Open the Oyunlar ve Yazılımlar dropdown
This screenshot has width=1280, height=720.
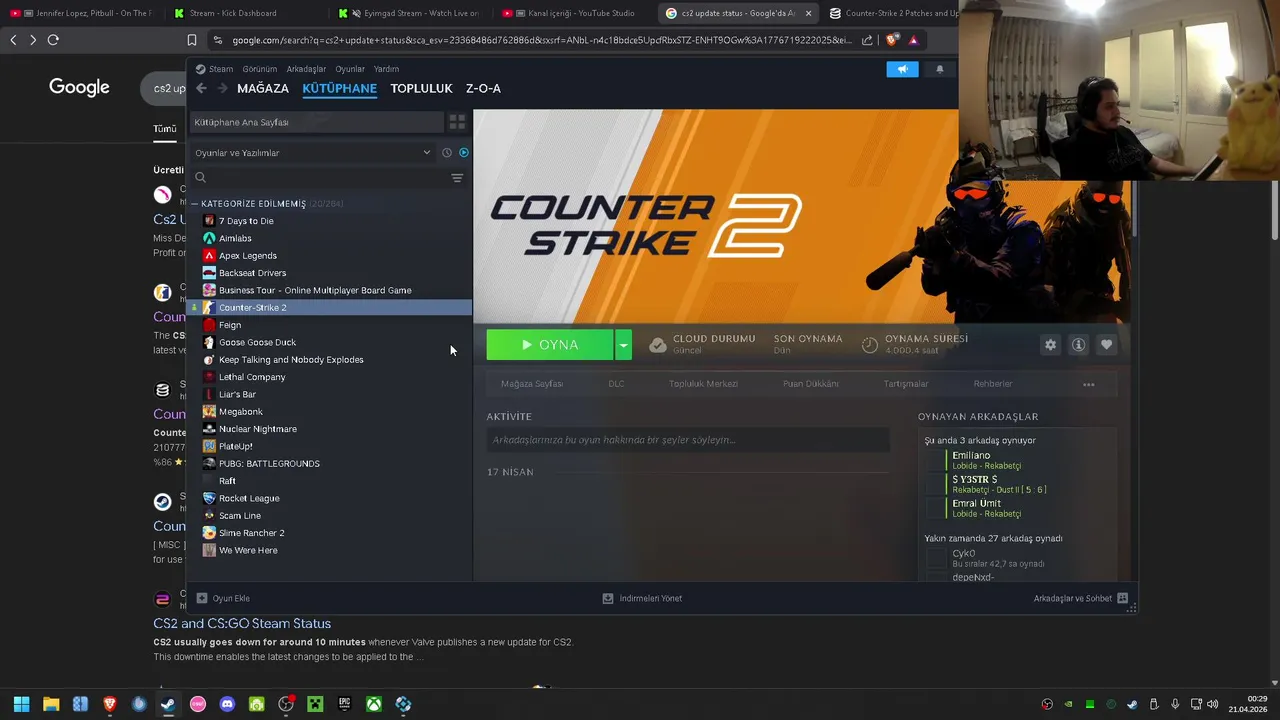click(x=313, y=153)
